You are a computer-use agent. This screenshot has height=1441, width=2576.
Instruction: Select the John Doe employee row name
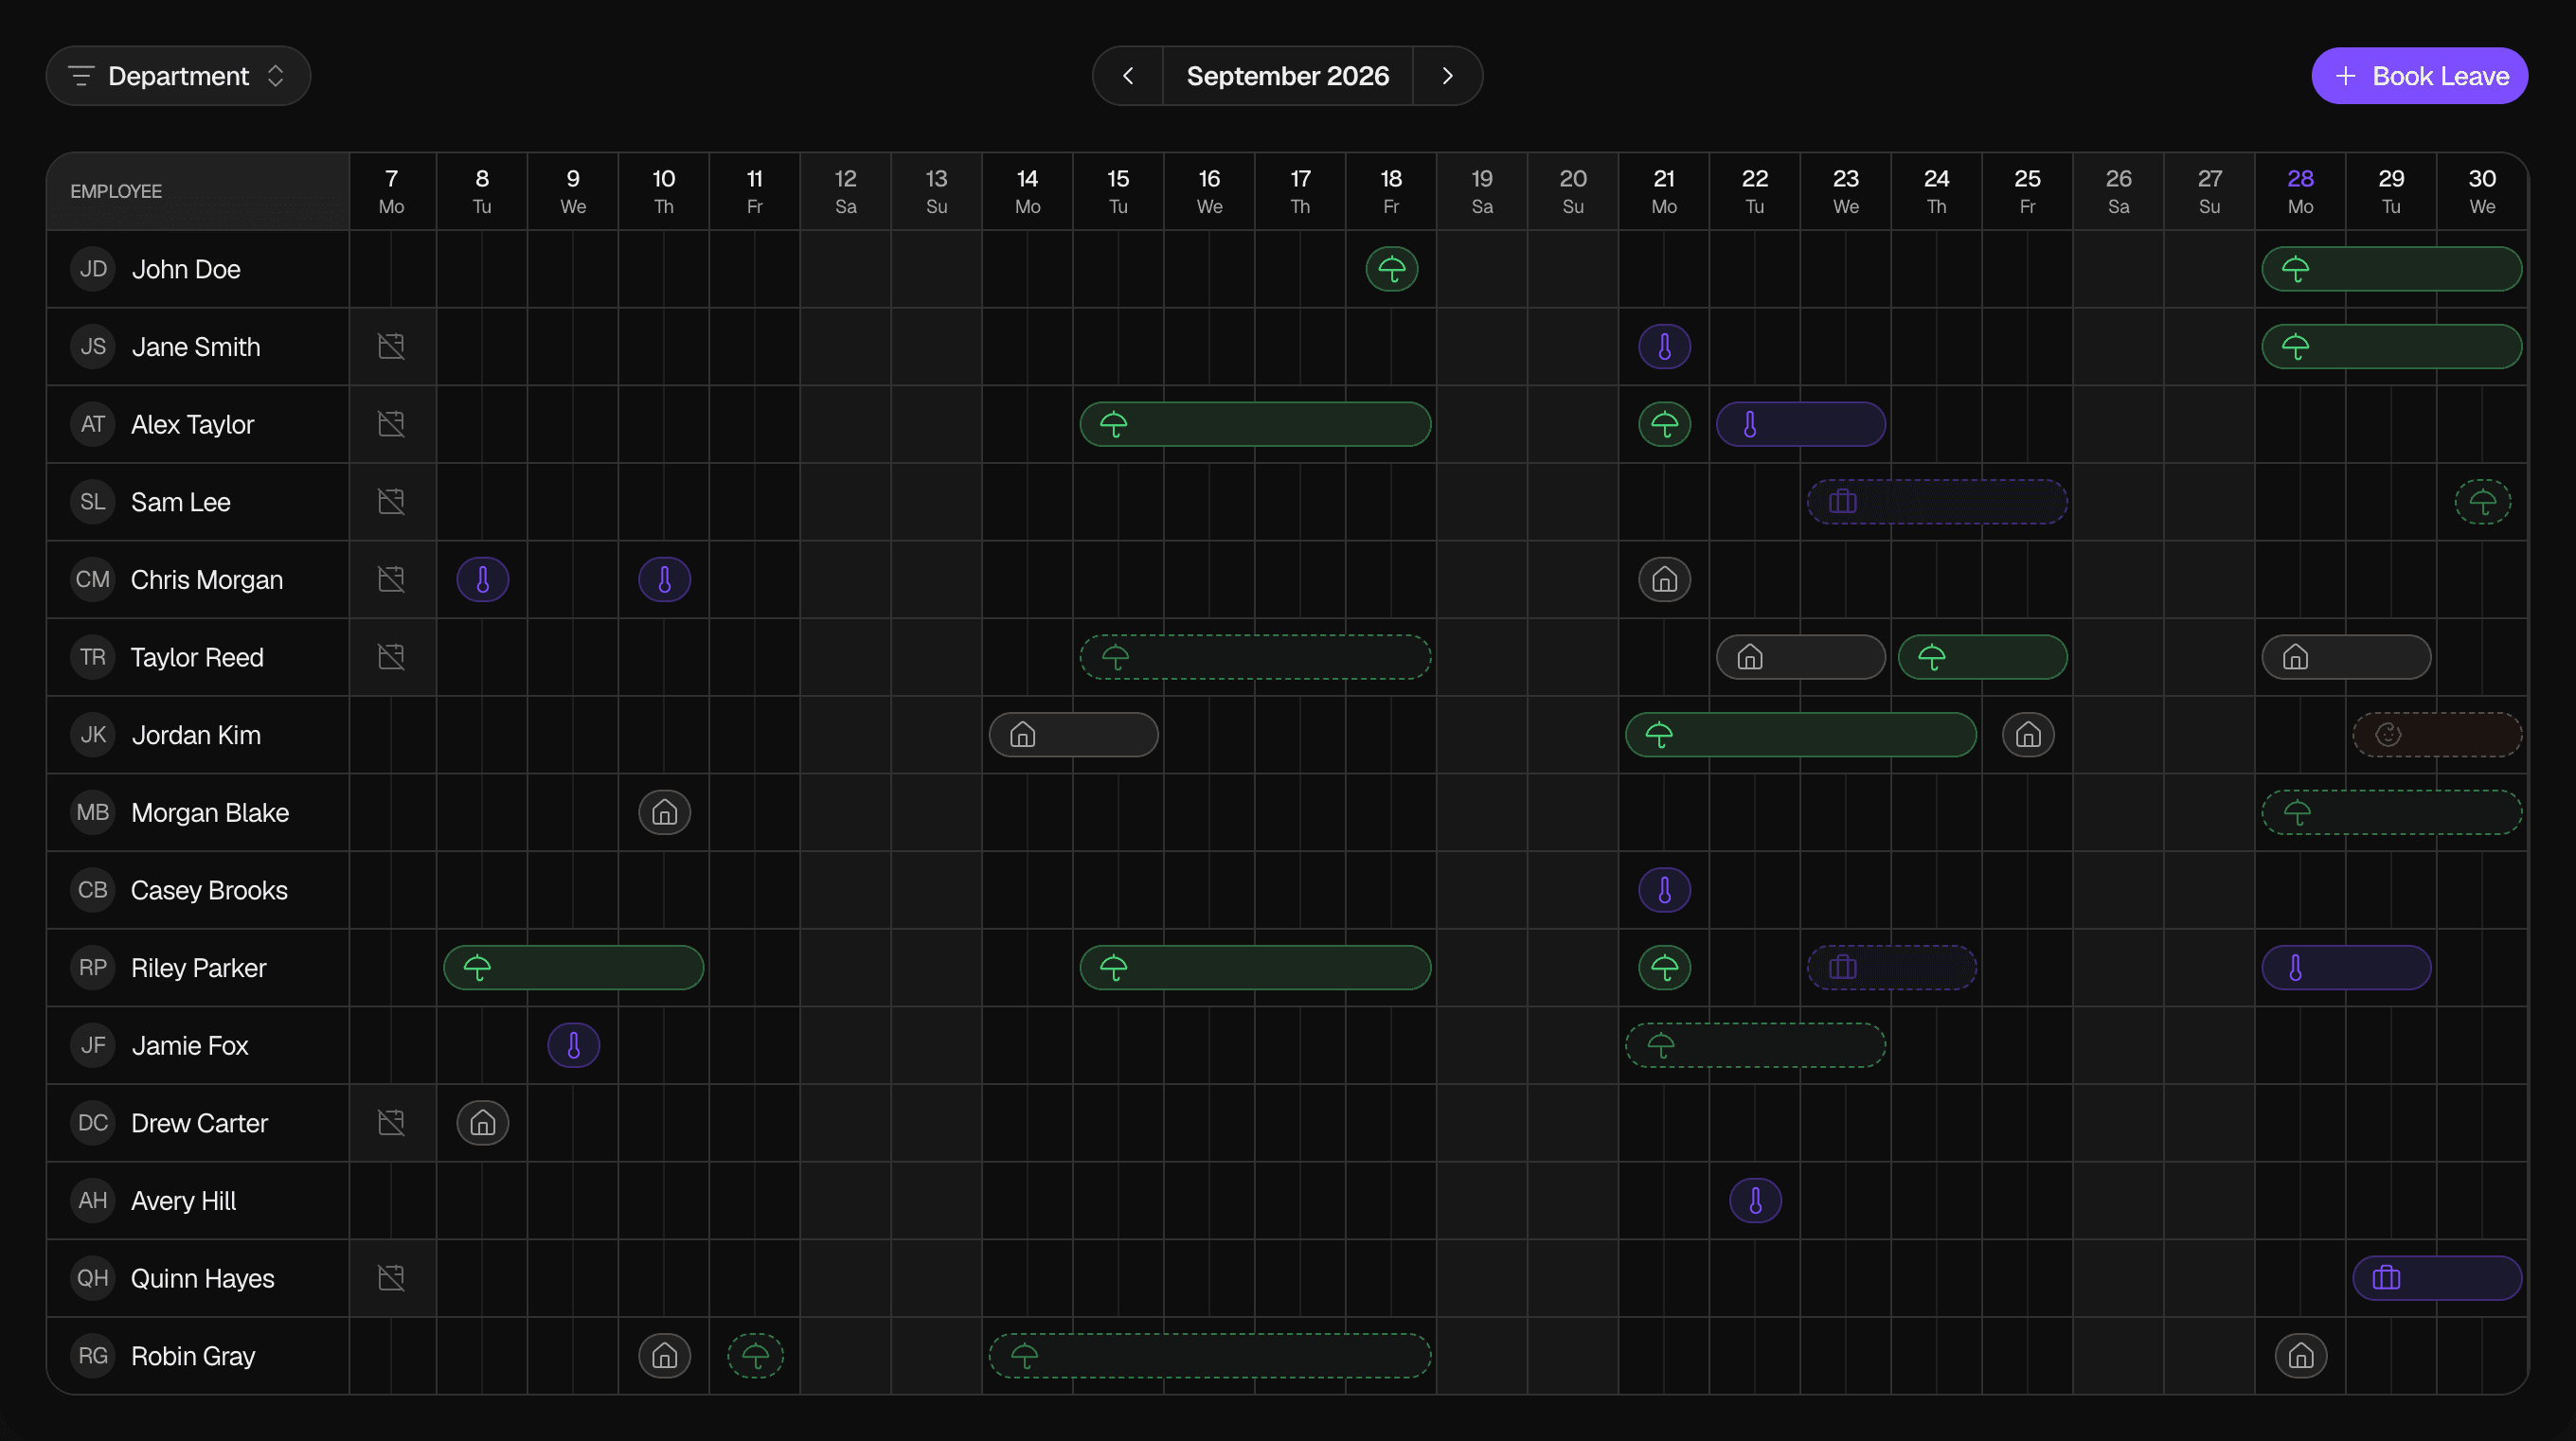click(x=186, y=269)
